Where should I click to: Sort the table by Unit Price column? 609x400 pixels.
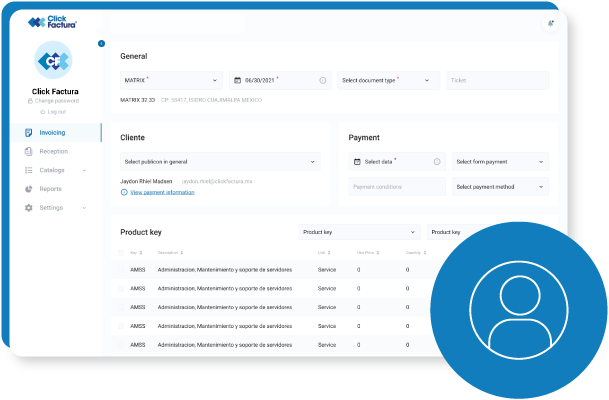click(368, 253)
